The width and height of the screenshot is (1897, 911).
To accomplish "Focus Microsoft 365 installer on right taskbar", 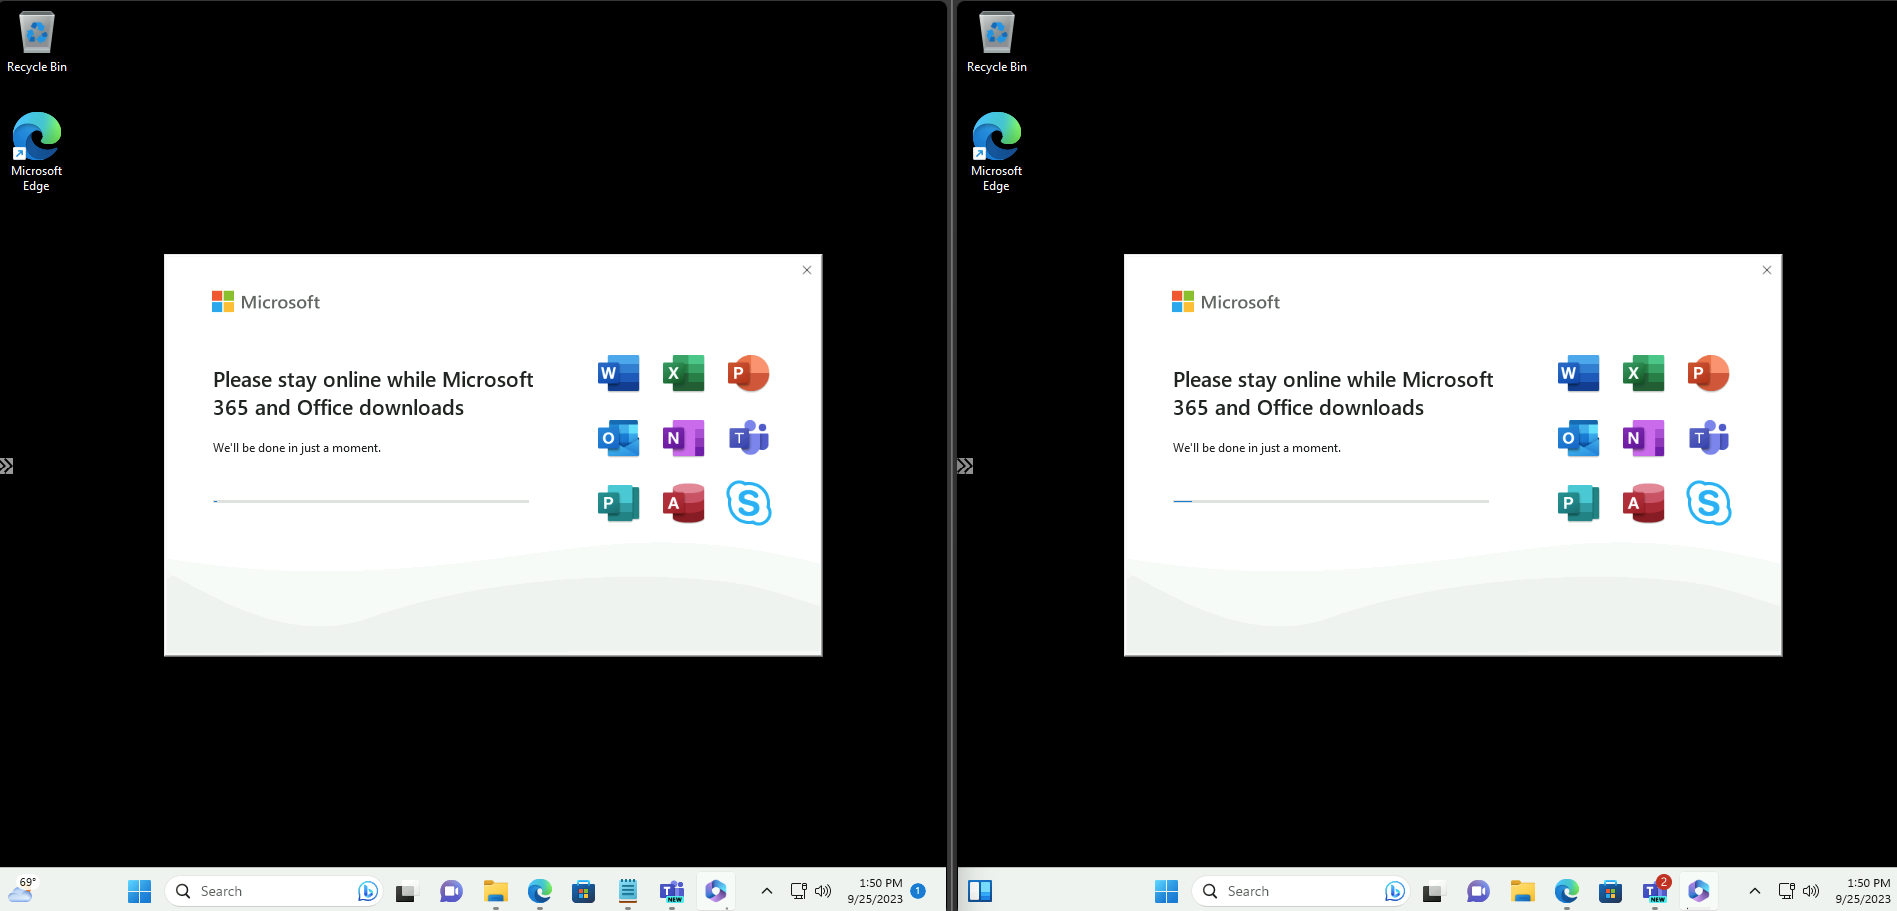I will click(x=1698, y=891).
